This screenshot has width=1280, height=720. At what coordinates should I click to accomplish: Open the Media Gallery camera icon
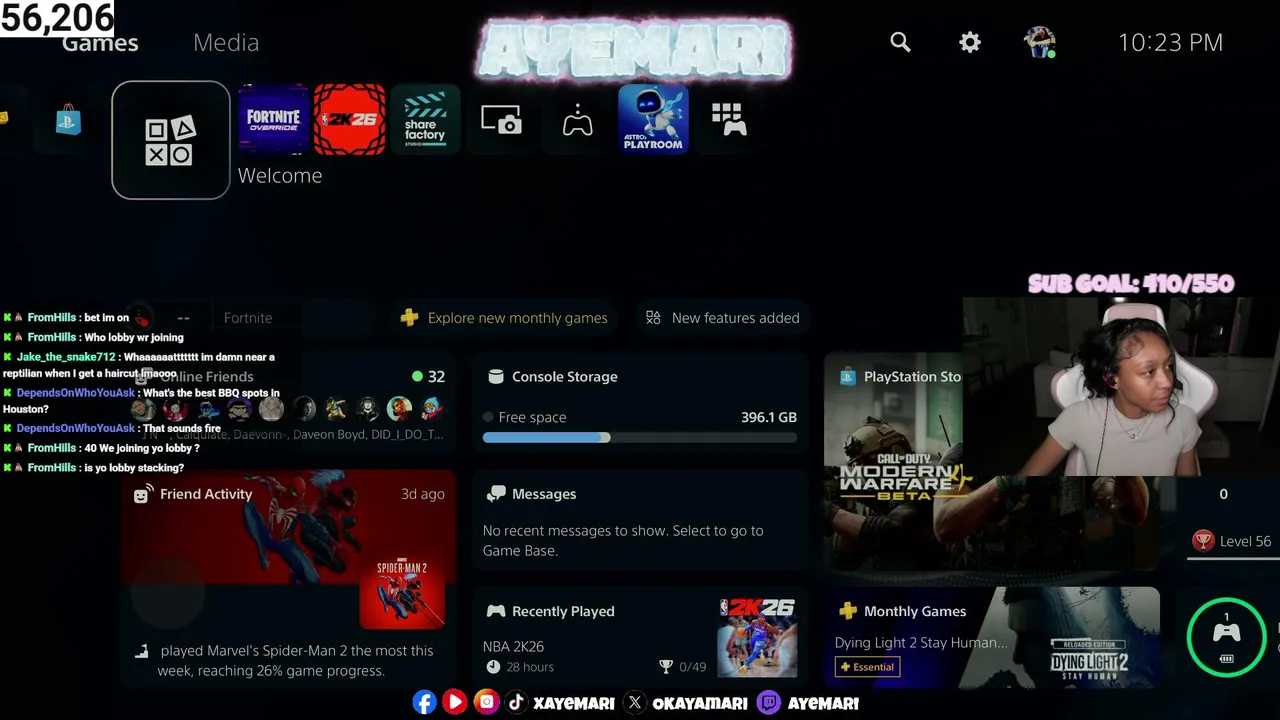tap(501, 120)
